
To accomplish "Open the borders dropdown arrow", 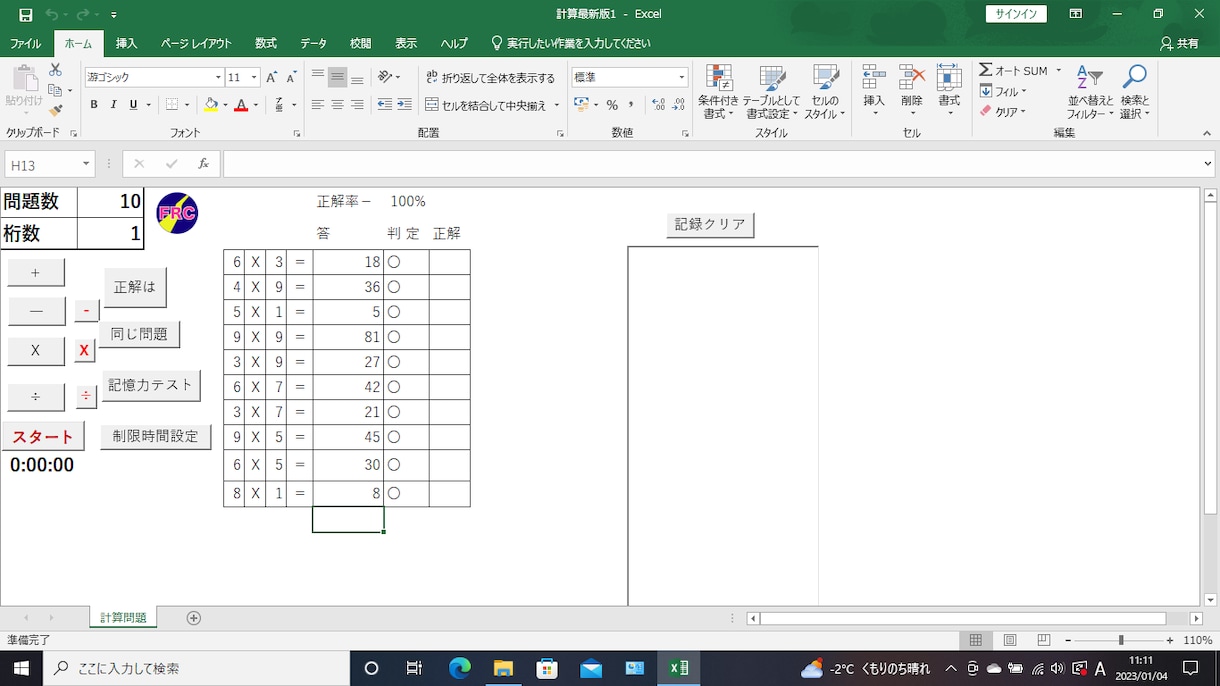I will [x=186, y=105].
